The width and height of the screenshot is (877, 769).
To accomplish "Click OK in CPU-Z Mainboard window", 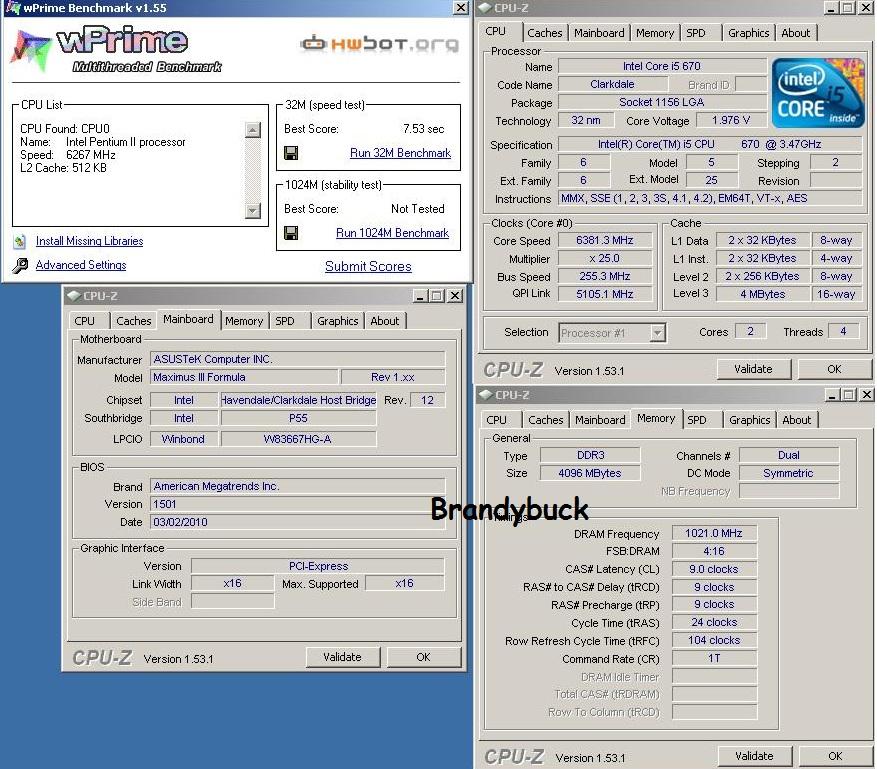I will click(423, 657).
